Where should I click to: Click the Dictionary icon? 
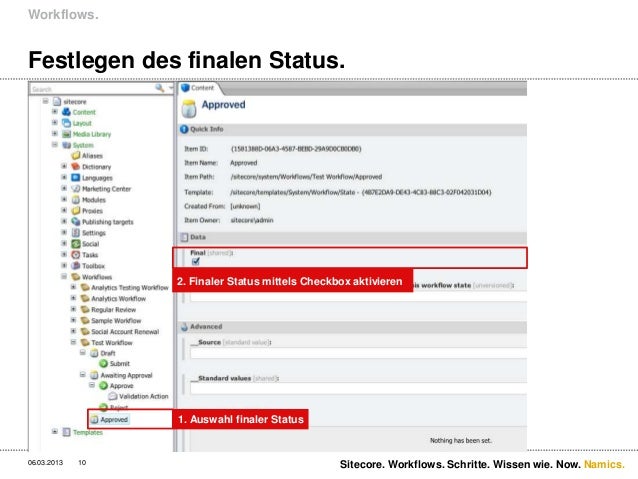tap(76, 166)
